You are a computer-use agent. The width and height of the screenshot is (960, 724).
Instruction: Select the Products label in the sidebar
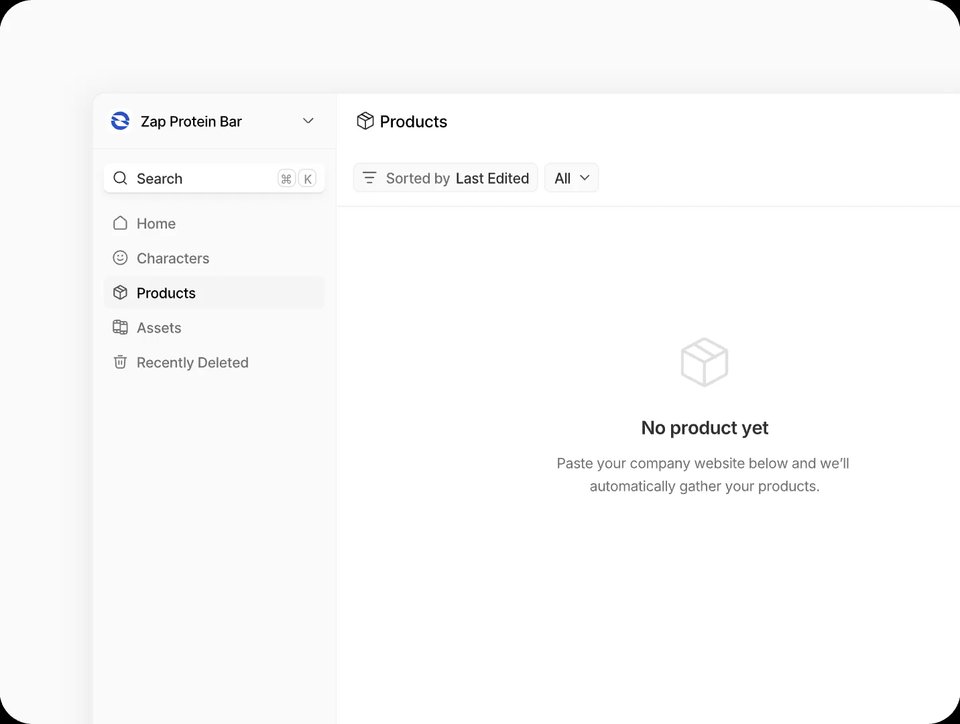pos(166,293)
